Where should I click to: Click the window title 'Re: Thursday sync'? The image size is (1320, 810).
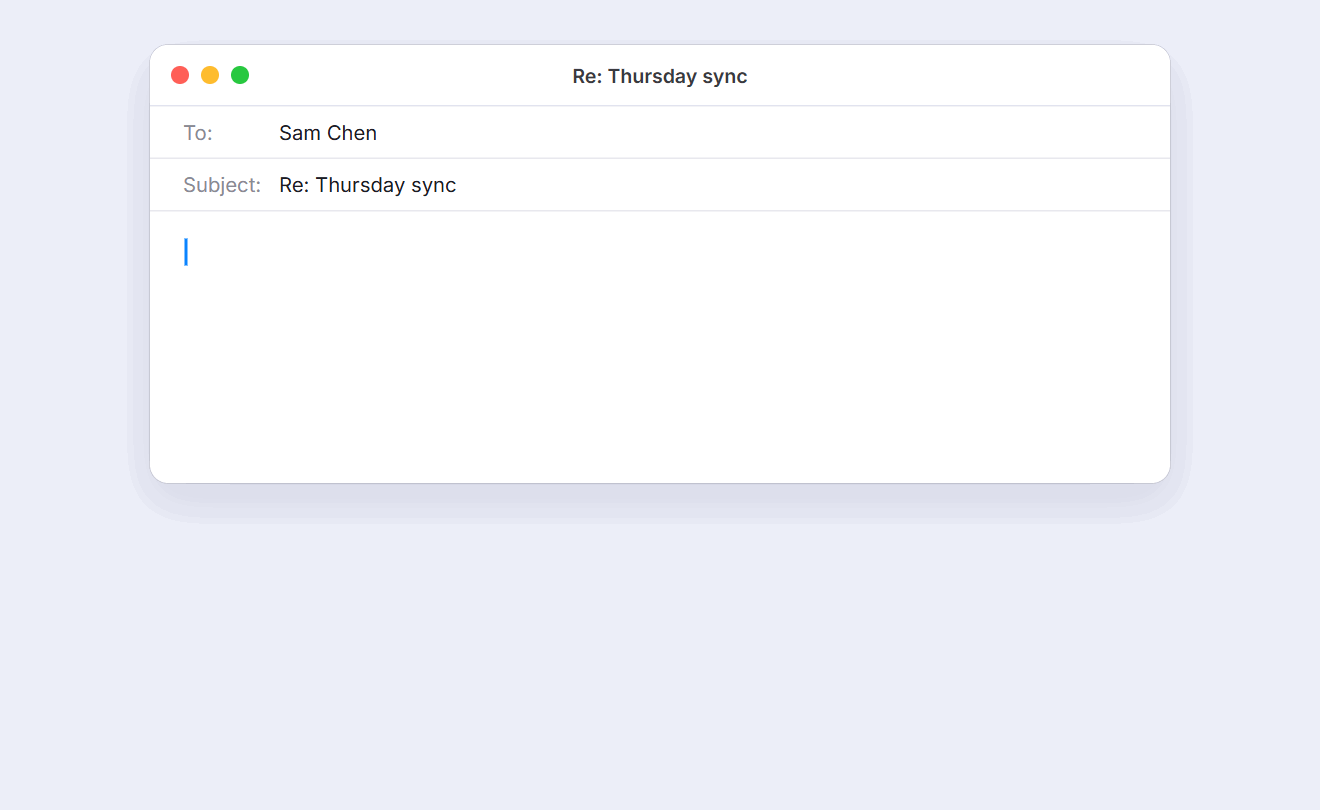point(660,76)
